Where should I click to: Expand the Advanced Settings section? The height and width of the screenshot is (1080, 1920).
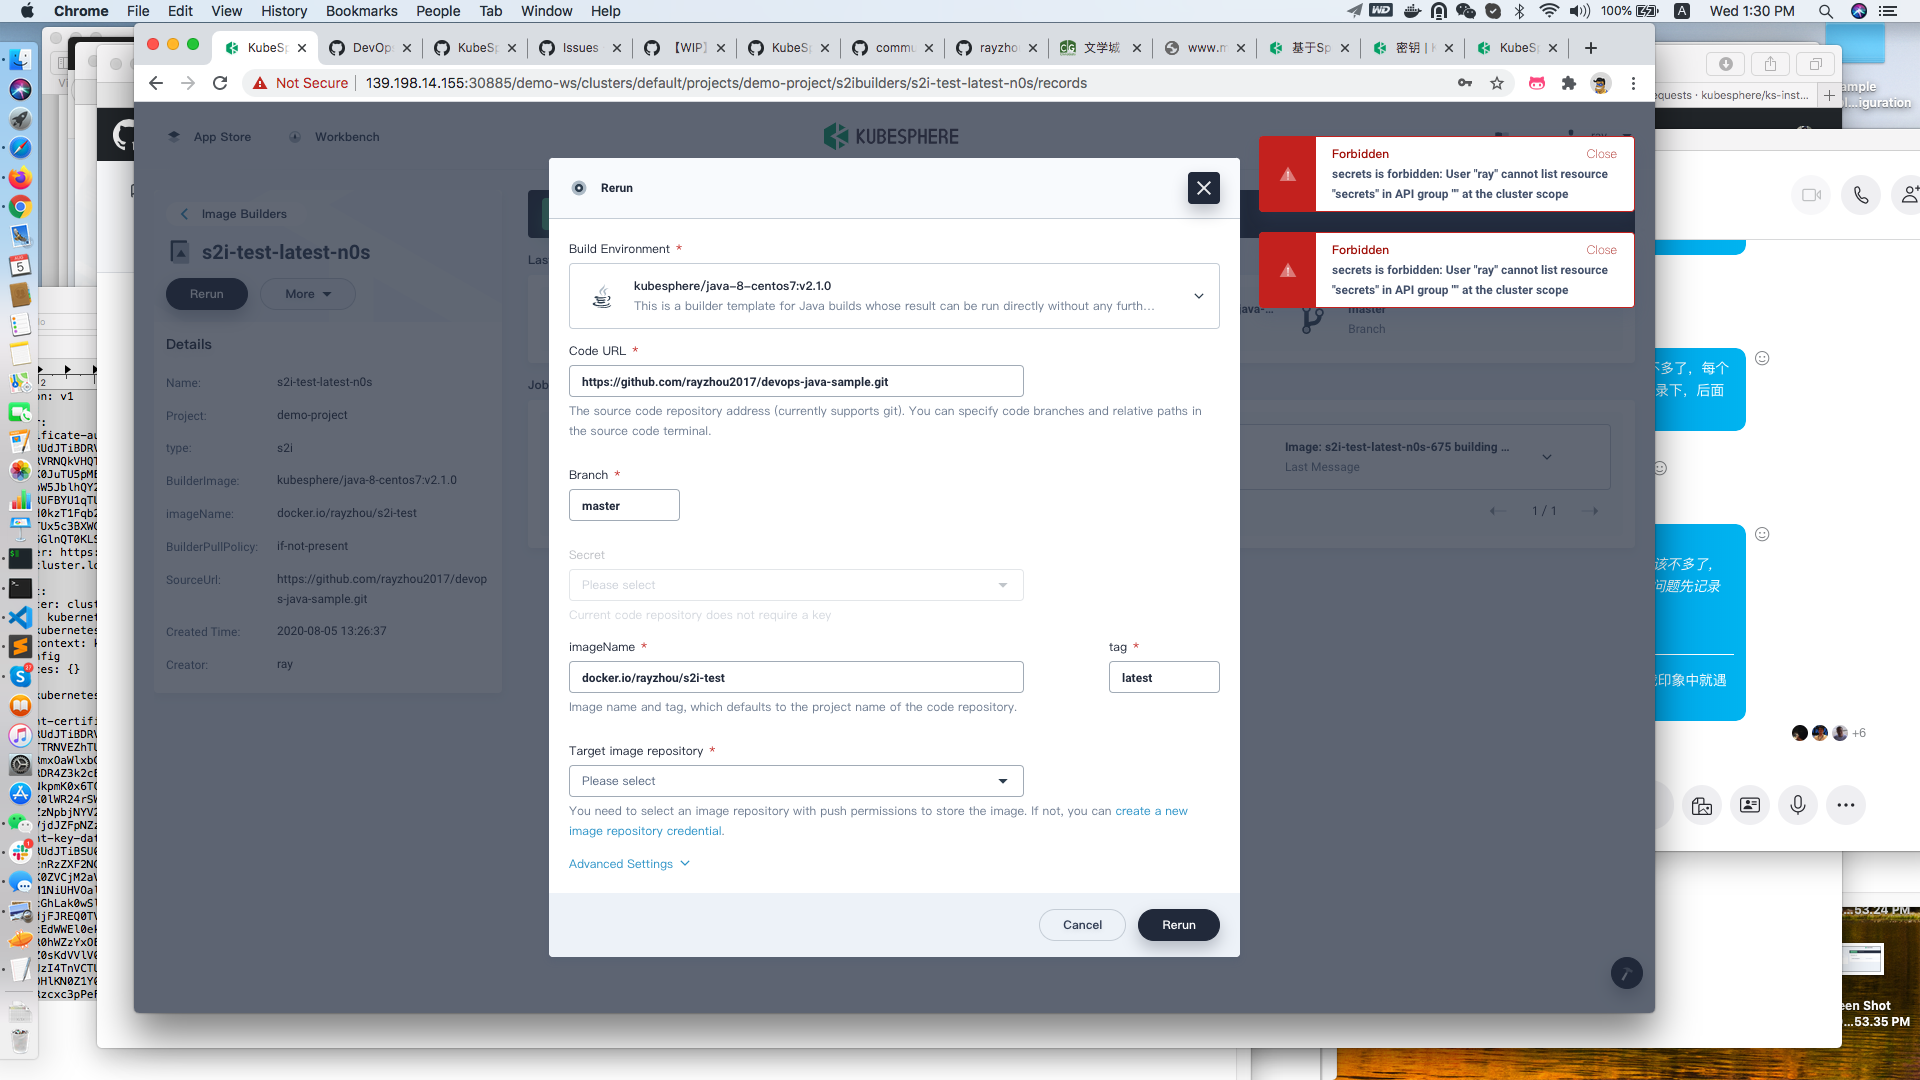click(x=628, y=863)
